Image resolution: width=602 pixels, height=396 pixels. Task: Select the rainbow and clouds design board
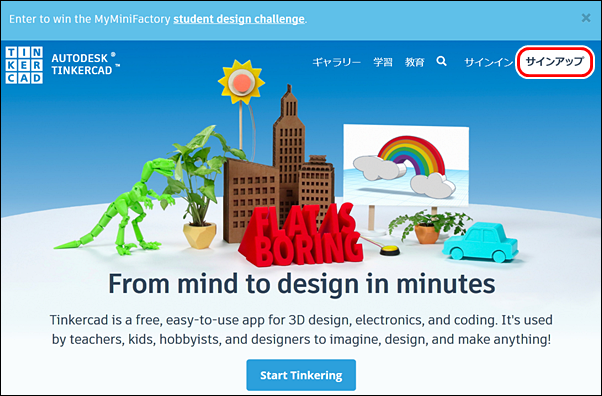pyautogui.click(x=406, y=165)
